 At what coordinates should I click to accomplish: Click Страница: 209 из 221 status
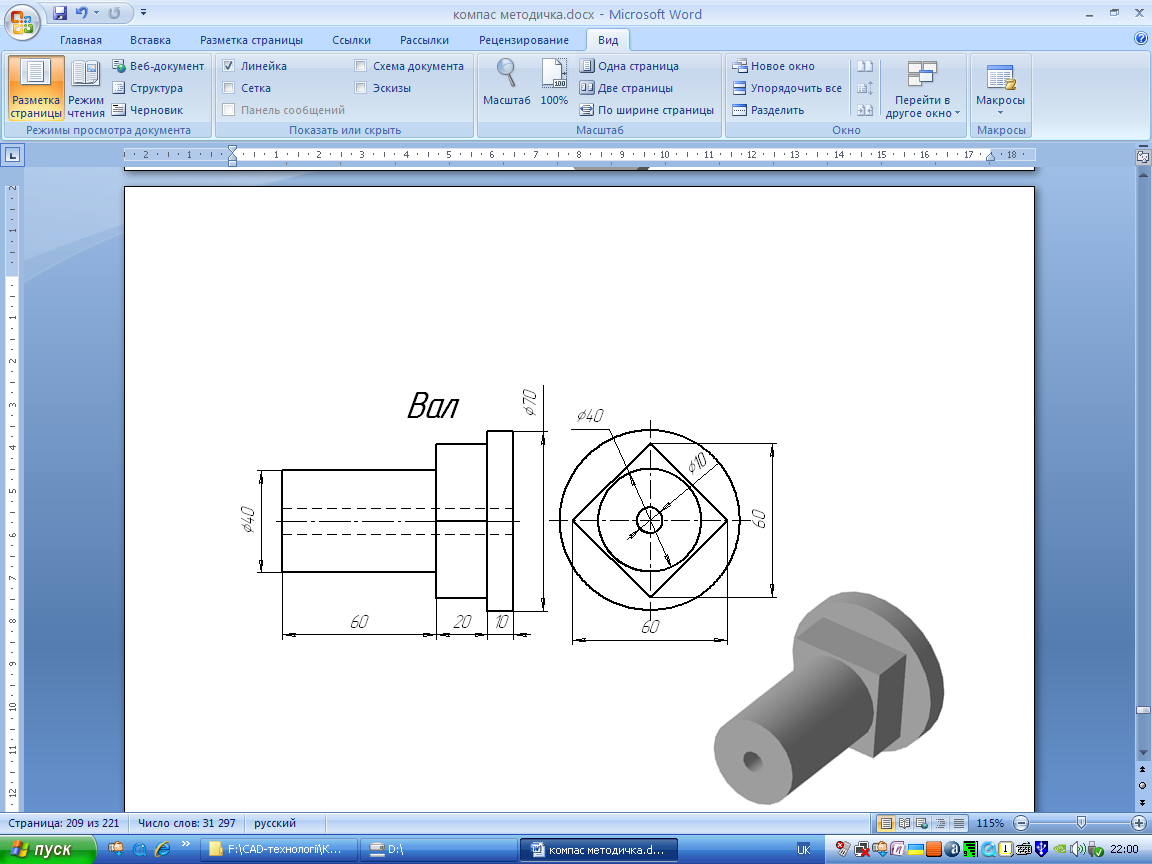[x=63, y=824]
